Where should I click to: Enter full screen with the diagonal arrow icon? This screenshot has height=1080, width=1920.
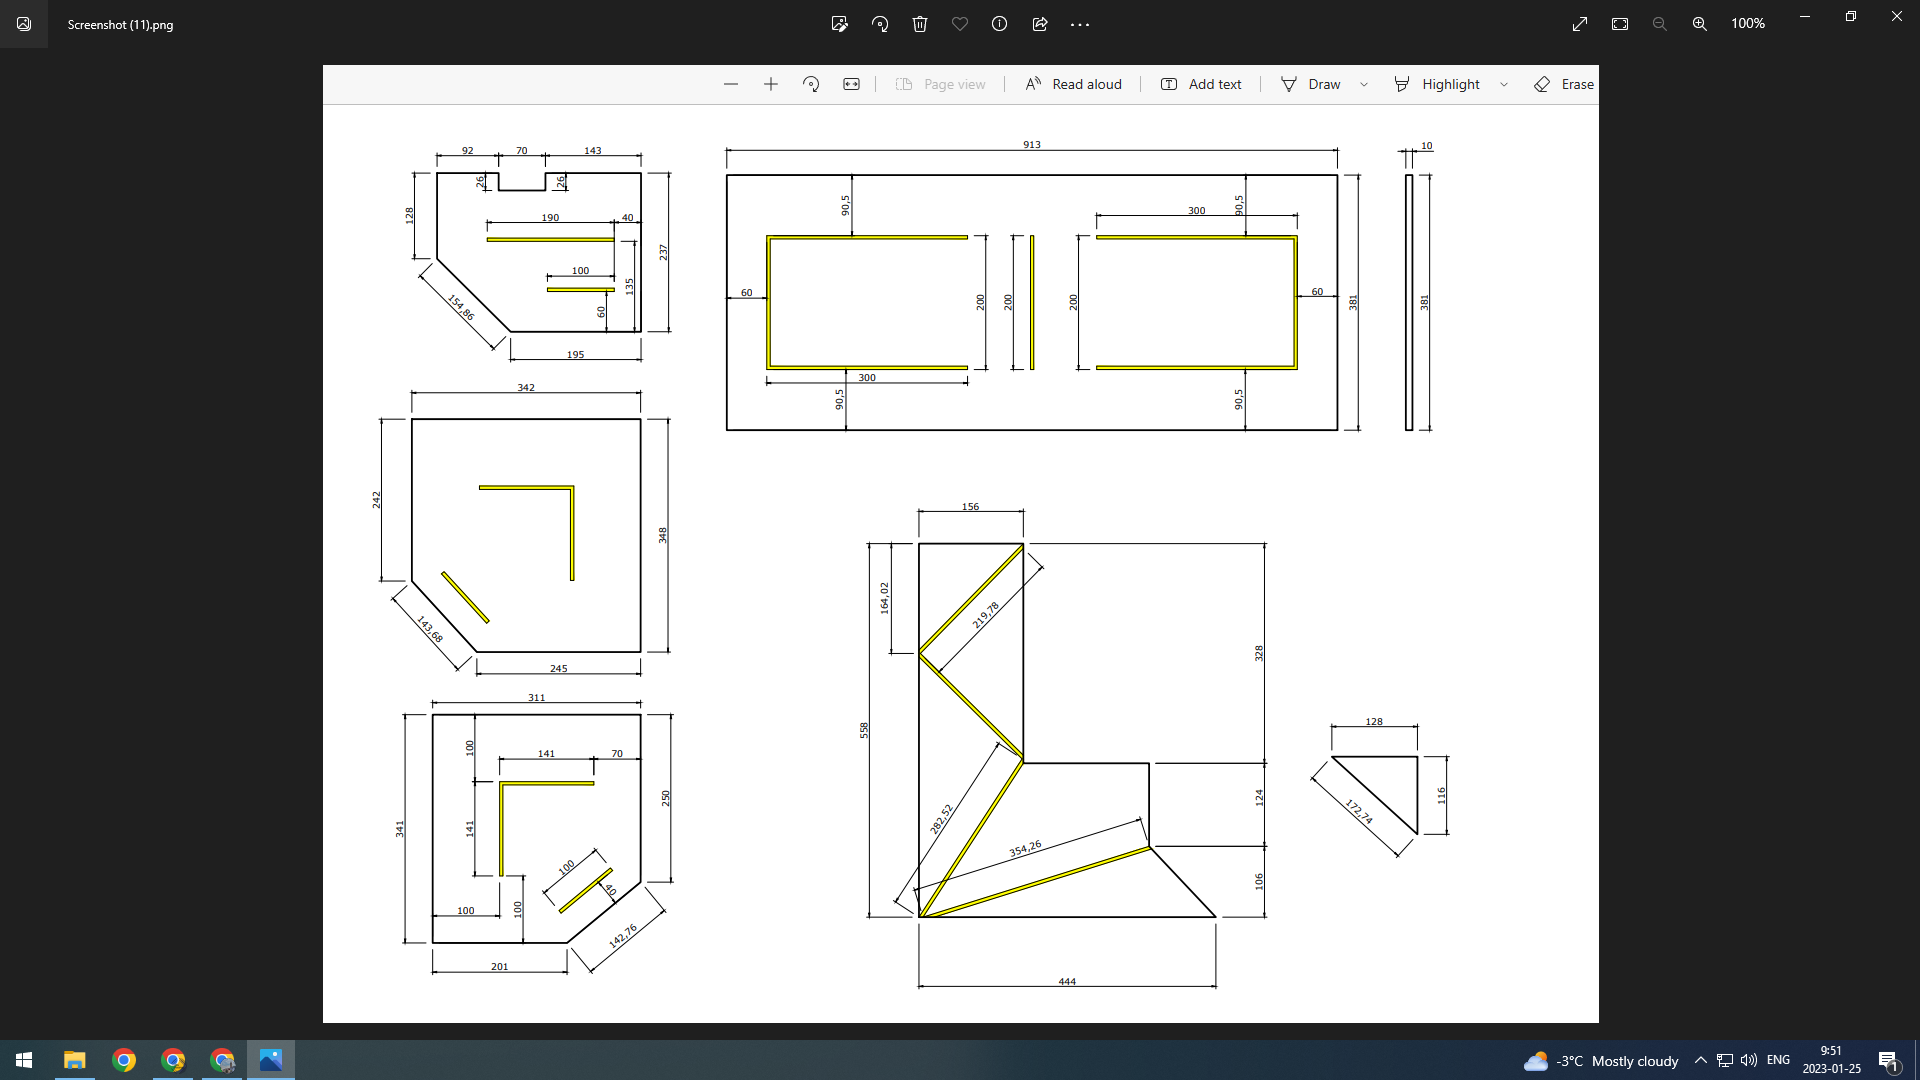(x=1580, y=24)
